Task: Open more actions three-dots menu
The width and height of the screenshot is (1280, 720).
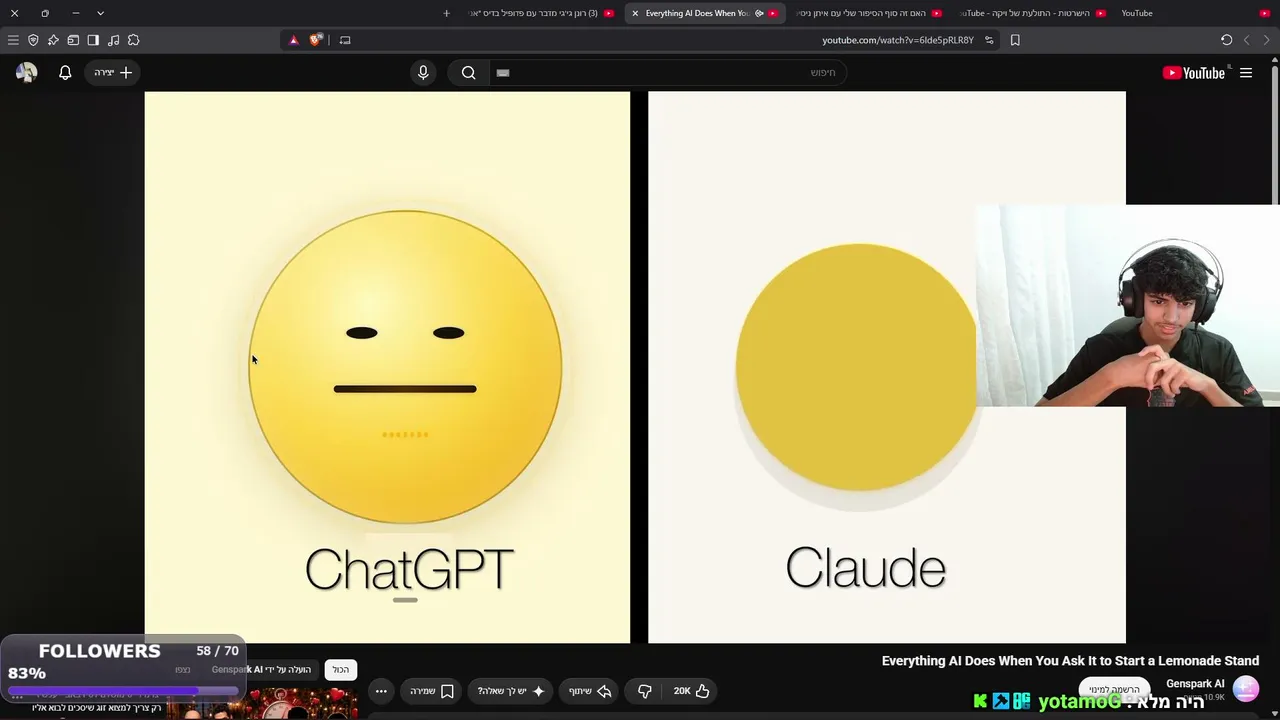Action: click(381, 691)
